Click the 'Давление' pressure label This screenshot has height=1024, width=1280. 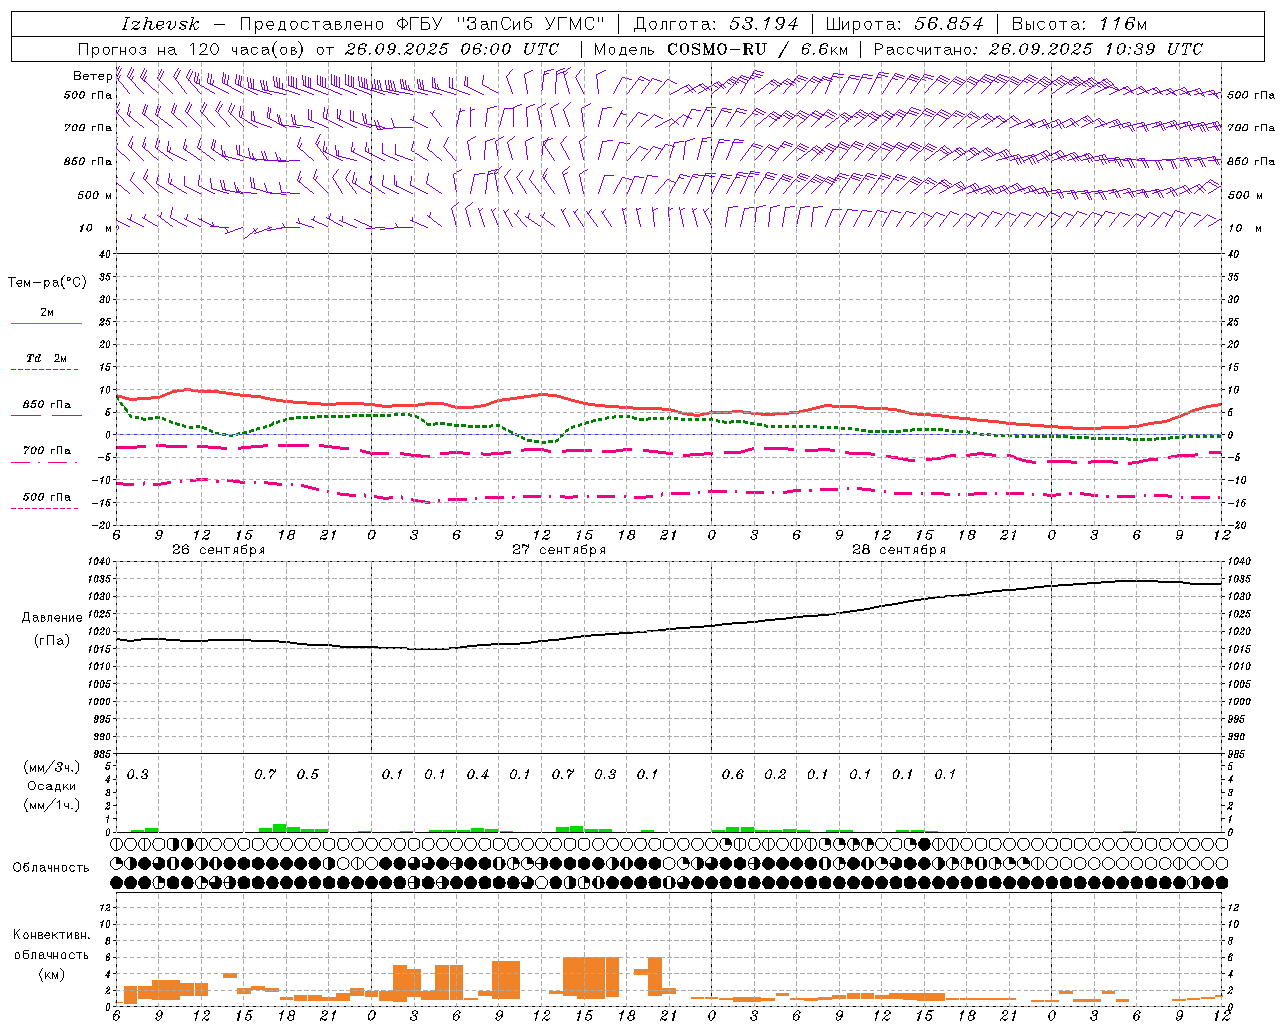52,618
